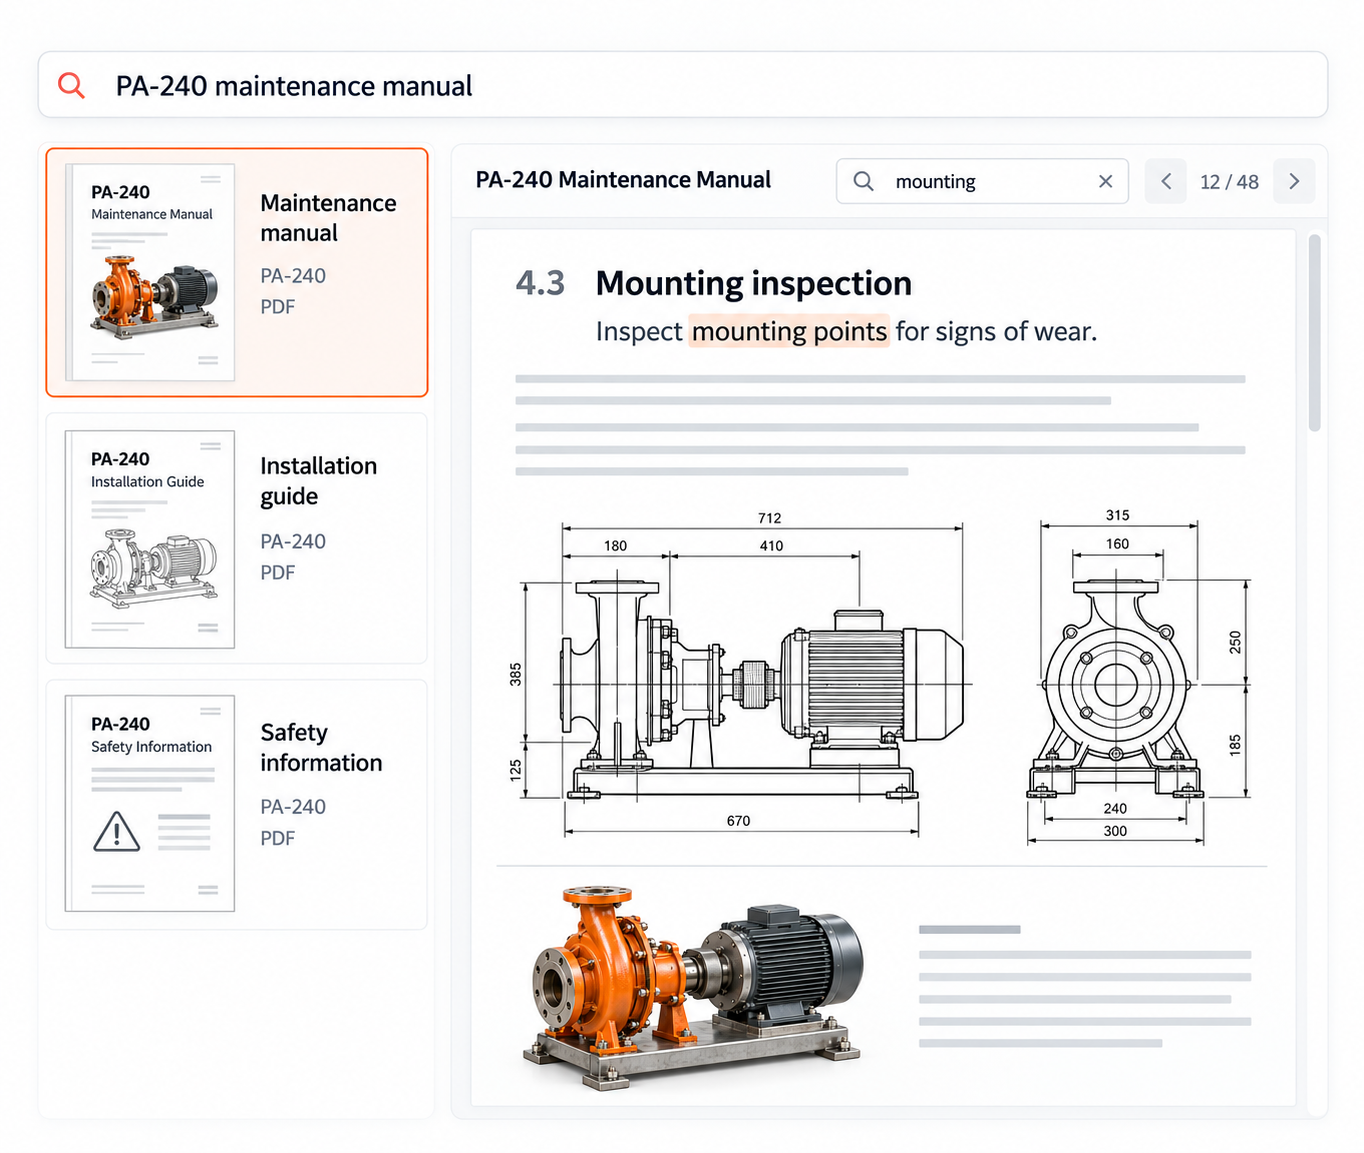1364x1153 pixels.
Task: Click the 385 height dimension label
Action: 516,674
